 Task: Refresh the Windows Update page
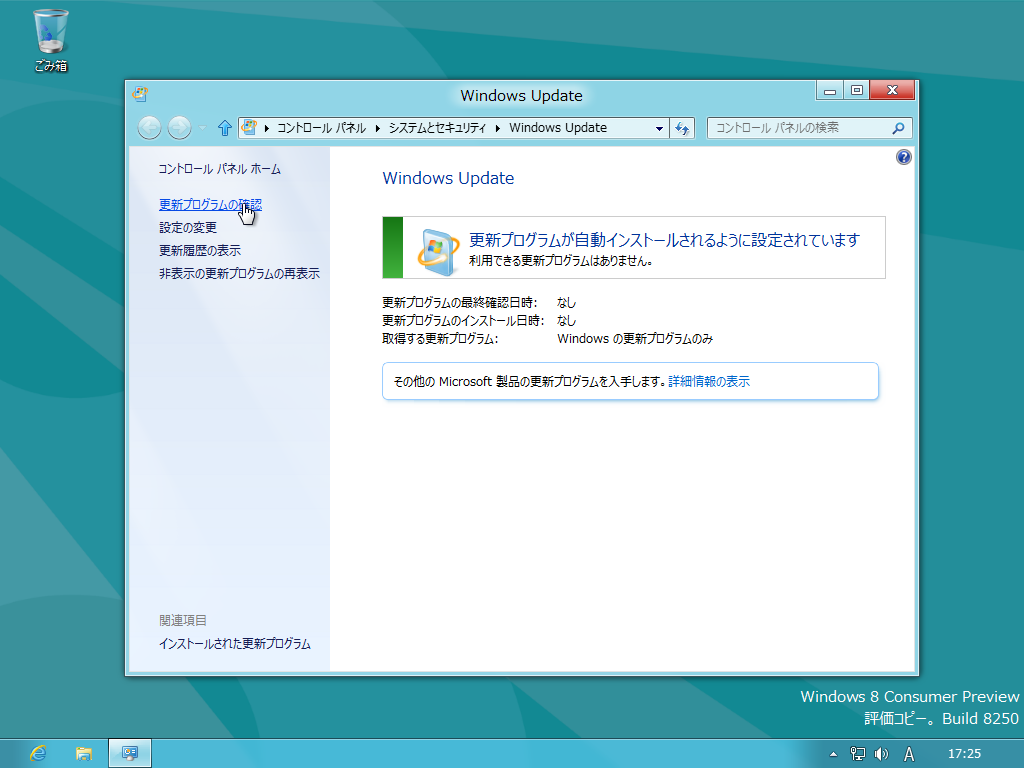(682, 129)
